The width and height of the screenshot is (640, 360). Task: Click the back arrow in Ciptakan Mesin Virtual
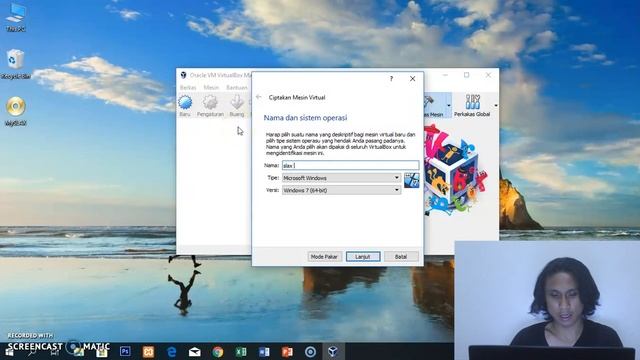tap(258, 97)
